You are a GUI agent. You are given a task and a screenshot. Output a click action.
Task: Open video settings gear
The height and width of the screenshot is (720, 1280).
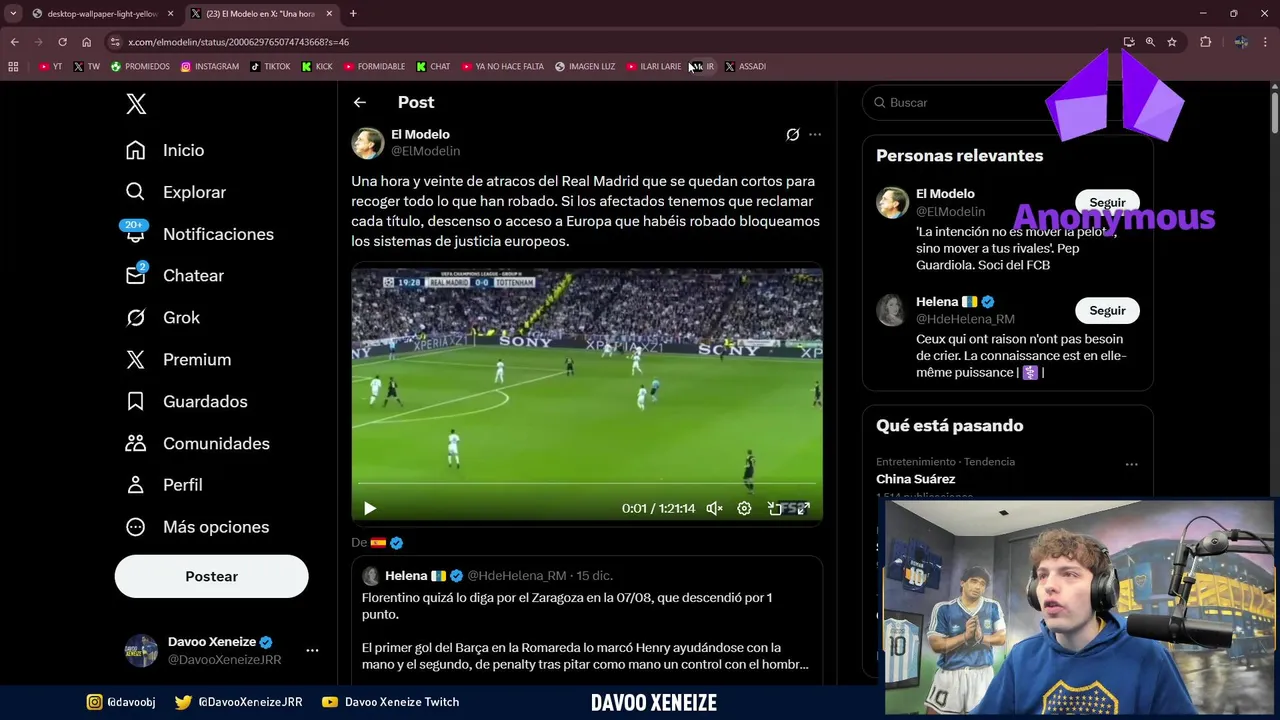[744, 508]
